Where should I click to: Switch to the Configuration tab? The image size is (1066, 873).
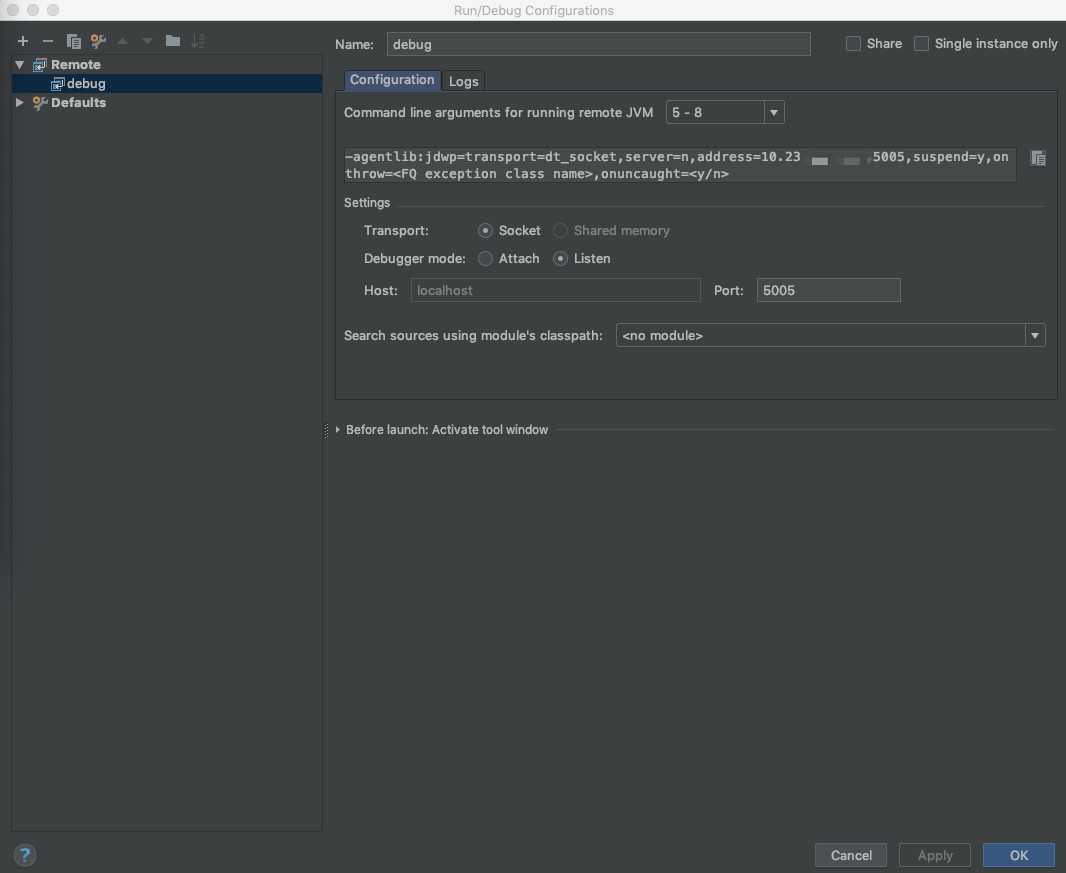pos(392,80)
